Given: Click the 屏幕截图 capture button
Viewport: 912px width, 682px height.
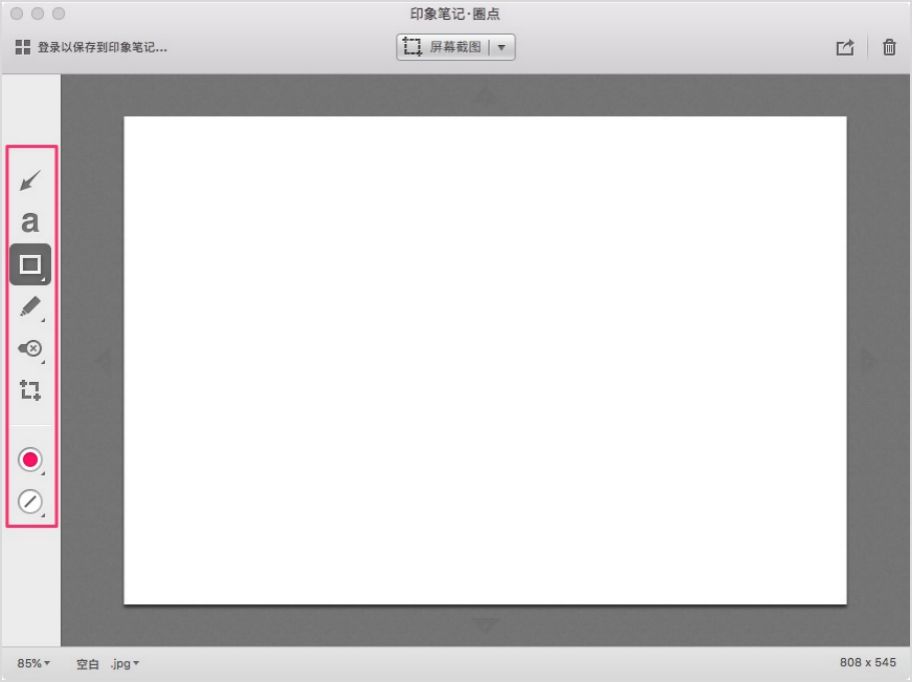Looking at the screenshot, I should pyautogui.click(x=443, y=47).
